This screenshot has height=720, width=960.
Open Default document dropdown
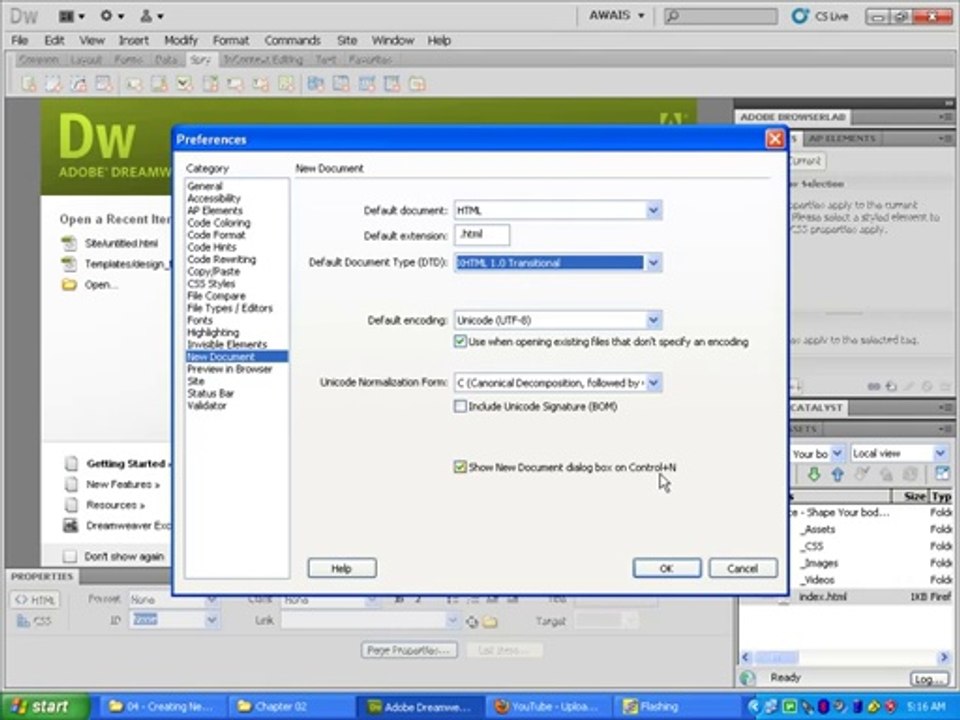(653, 210)
